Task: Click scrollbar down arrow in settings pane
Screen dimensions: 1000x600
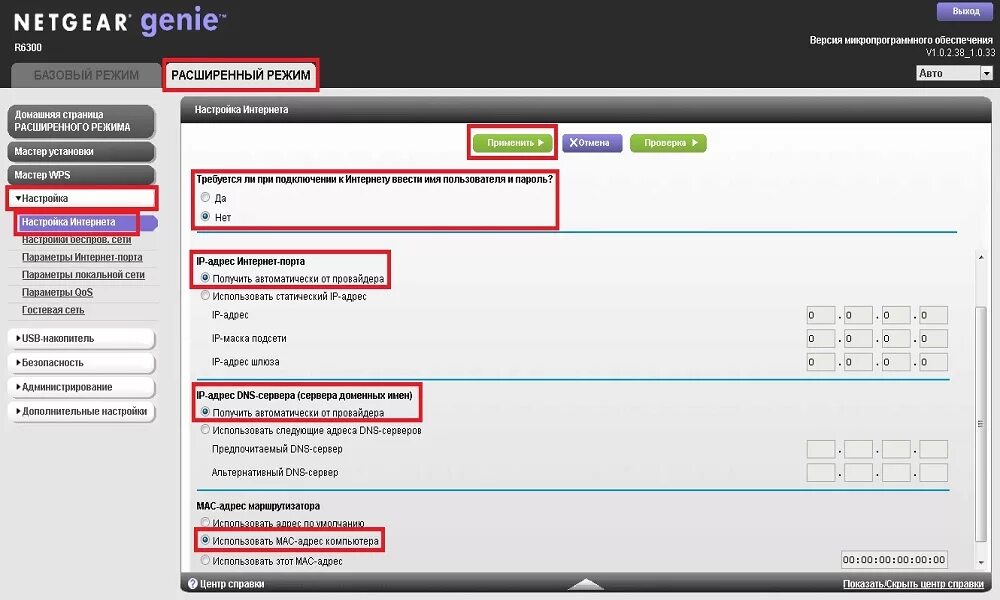Action: pyautogui.click(x=981, y=562)
